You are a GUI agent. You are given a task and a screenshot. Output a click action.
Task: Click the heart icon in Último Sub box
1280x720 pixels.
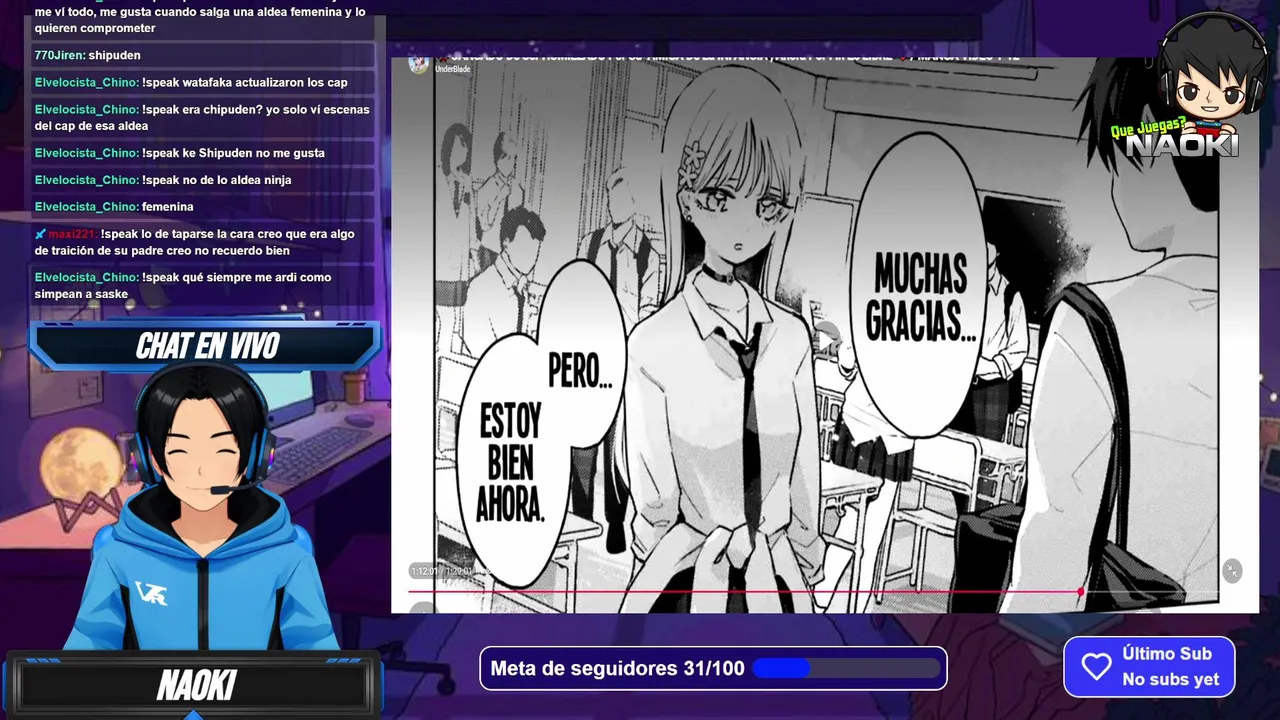(1096, 667)
